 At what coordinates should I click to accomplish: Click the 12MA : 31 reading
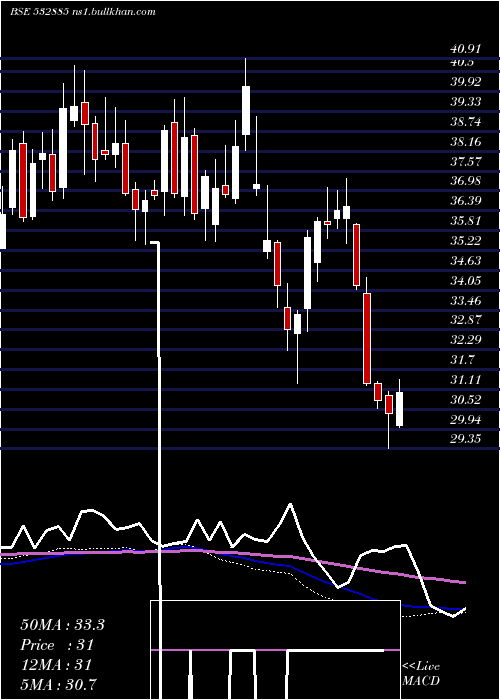tap(56, 665)
